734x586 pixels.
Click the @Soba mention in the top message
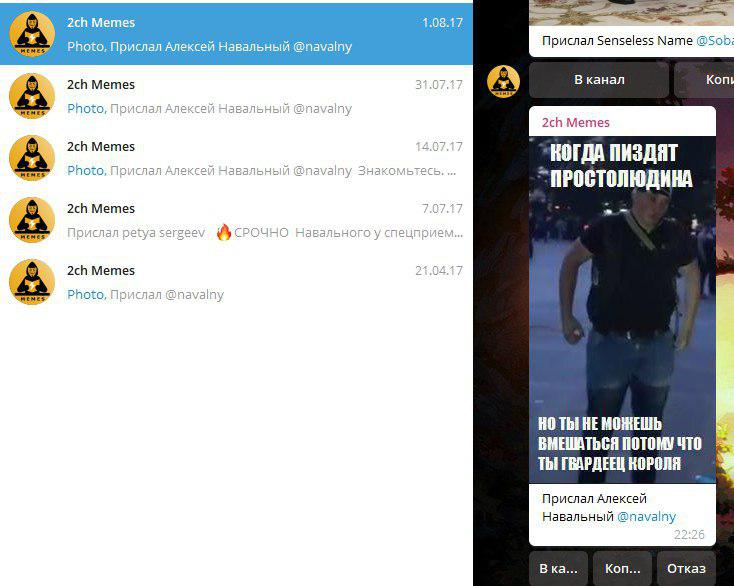(x=715, y=41)
